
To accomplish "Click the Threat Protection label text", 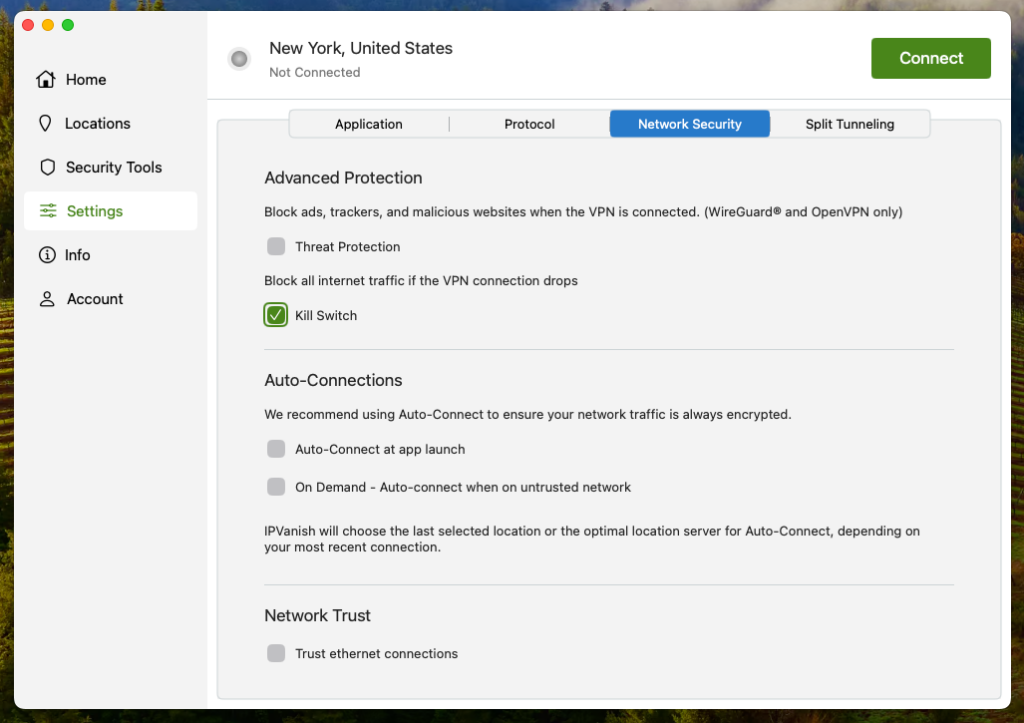I will pyautogui.click(x=347, y=247).
